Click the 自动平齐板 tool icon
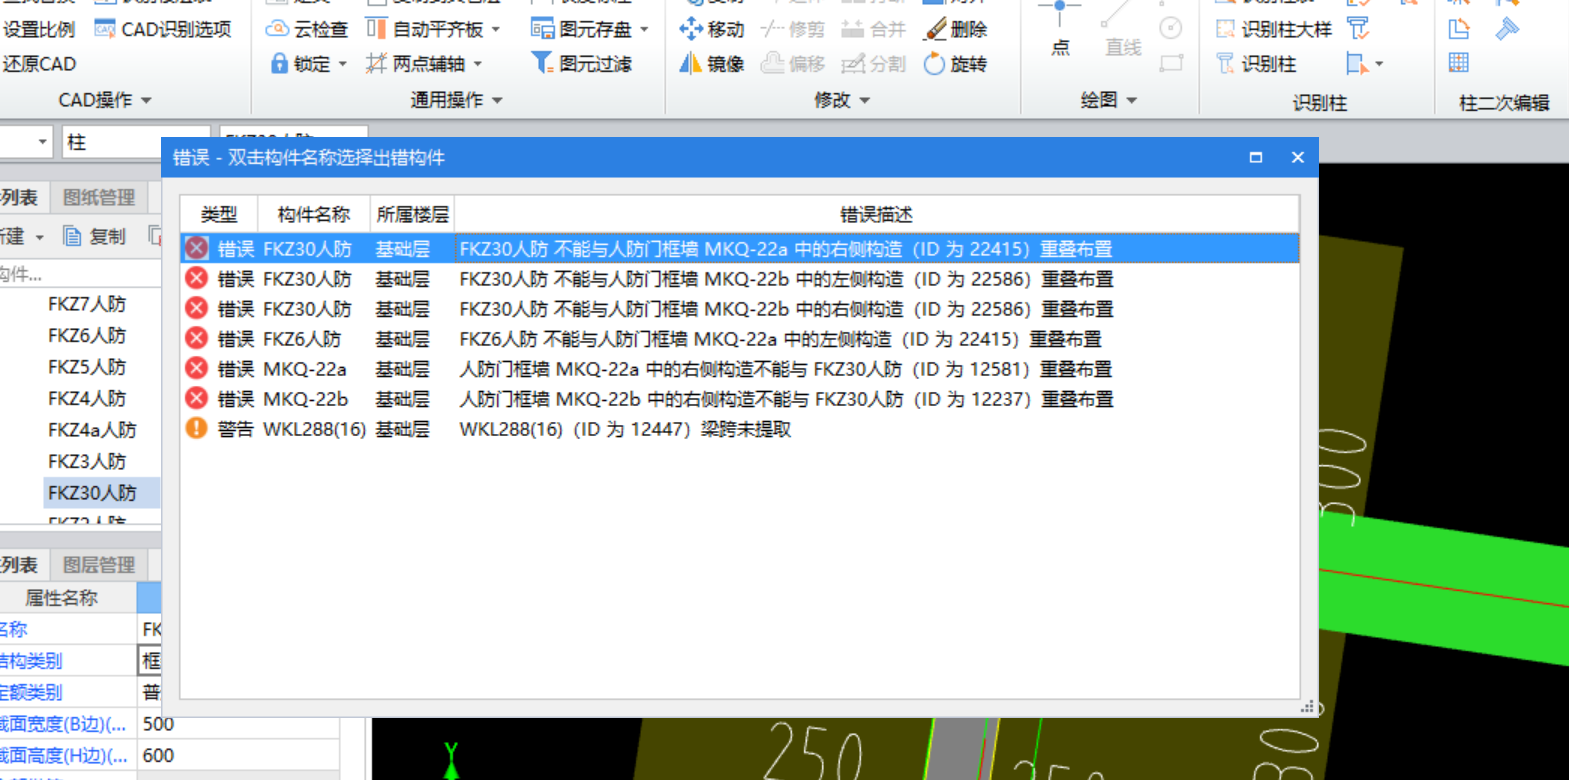1569x780 pixels. click(x=376, y=29)
